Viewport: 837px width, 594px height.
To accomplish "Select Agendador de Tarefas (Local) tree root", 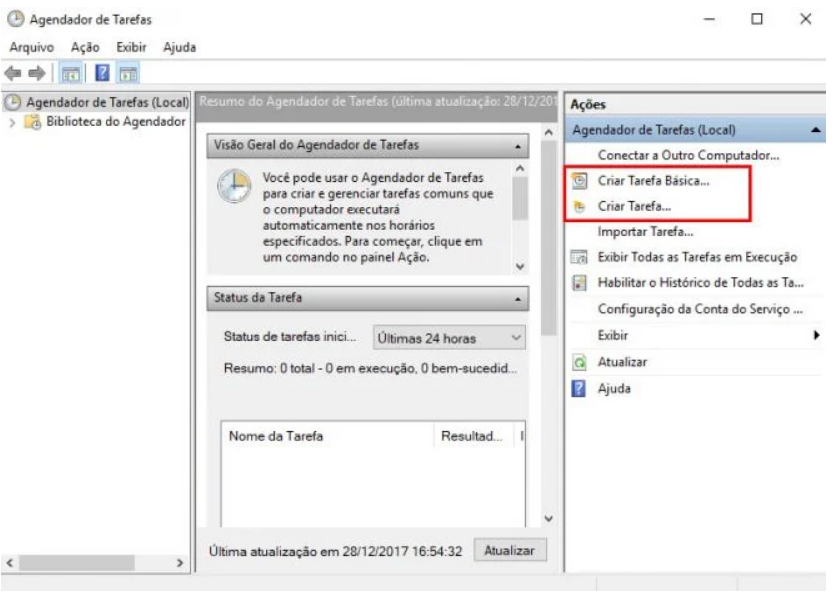I will [x=107, y=103].
